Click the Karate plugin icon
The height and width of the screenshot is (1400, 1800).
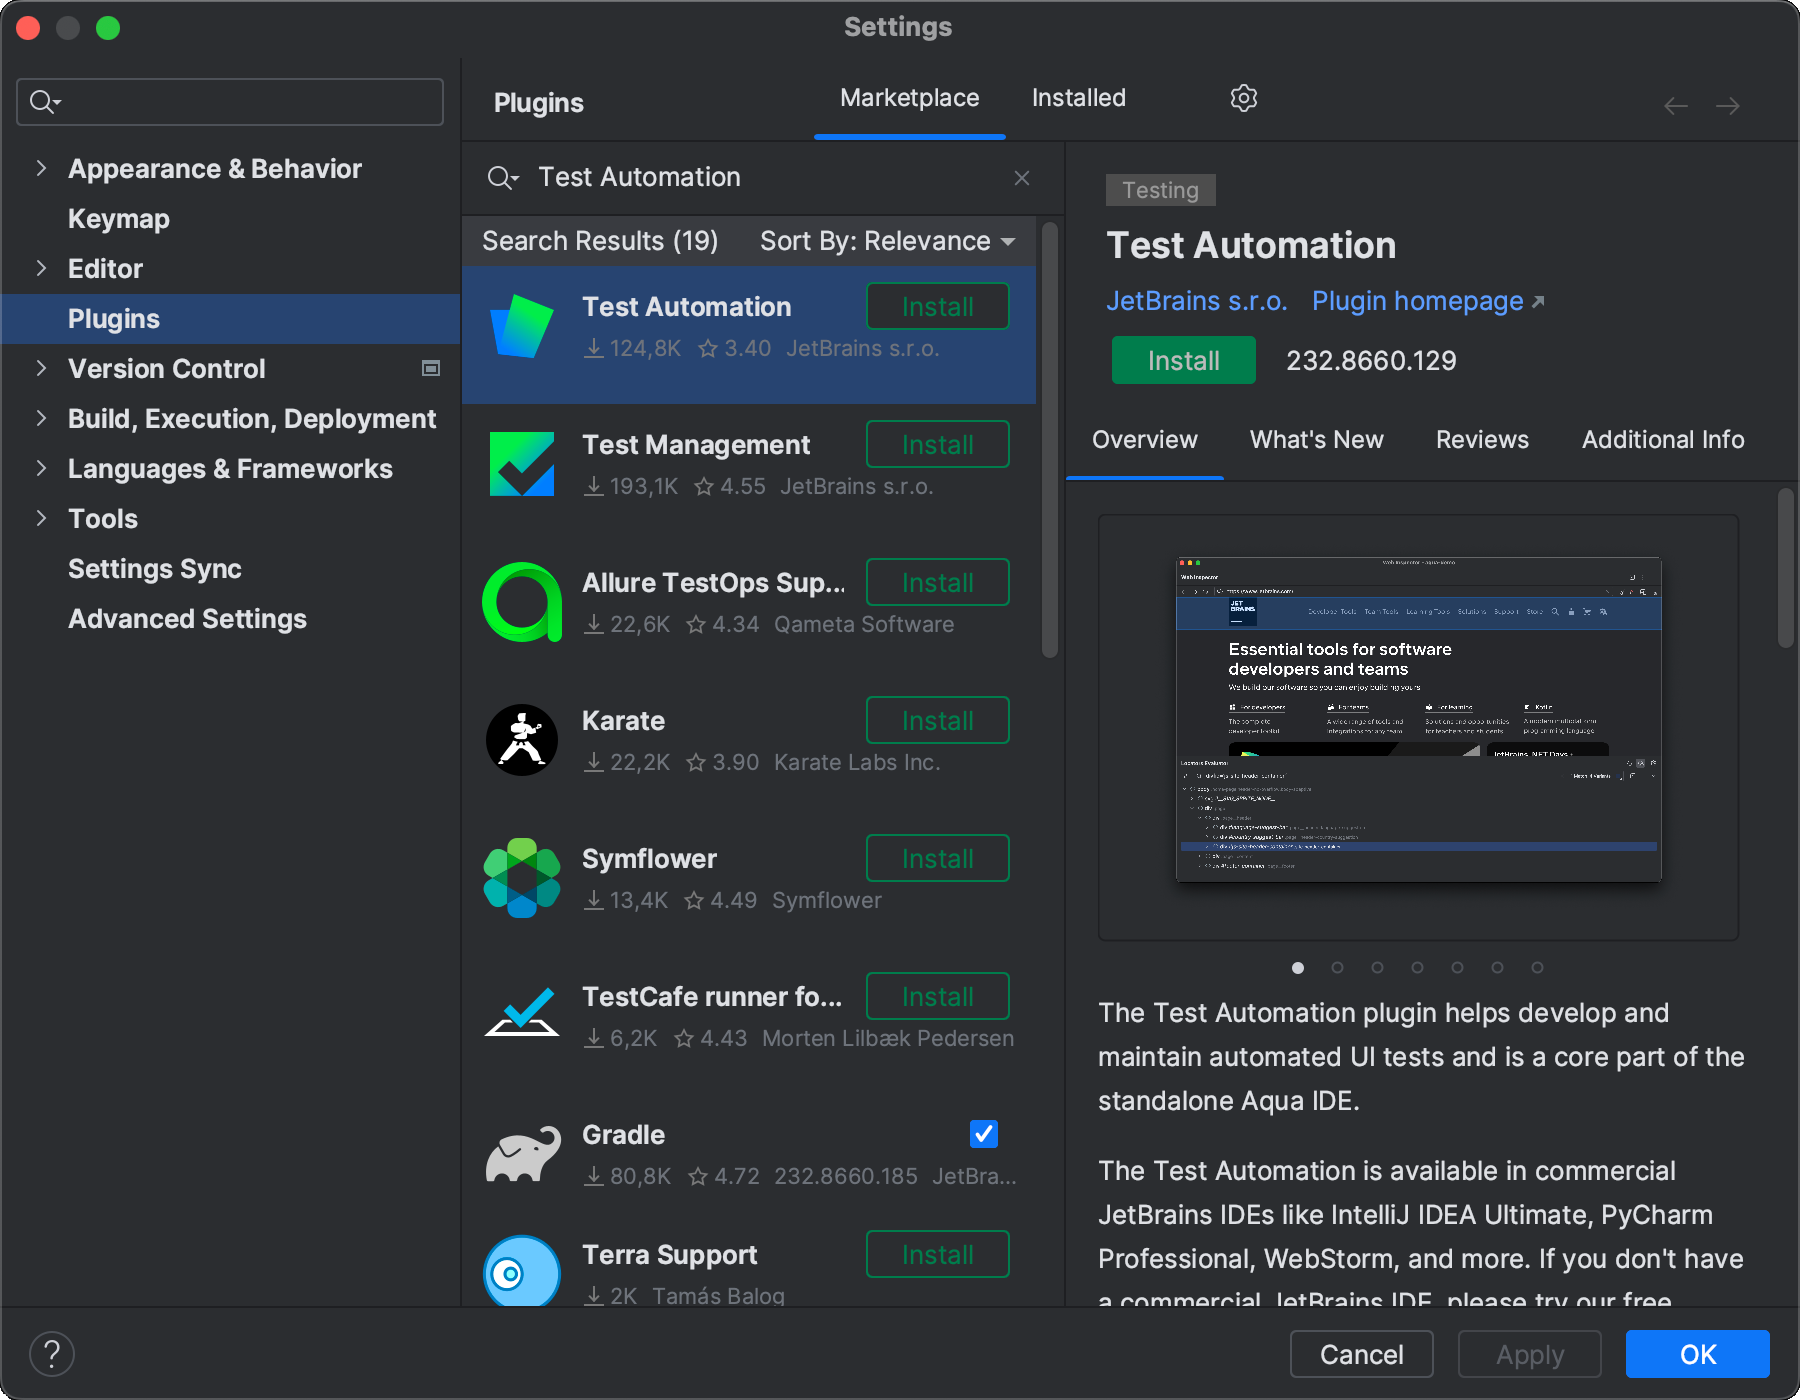521,739
